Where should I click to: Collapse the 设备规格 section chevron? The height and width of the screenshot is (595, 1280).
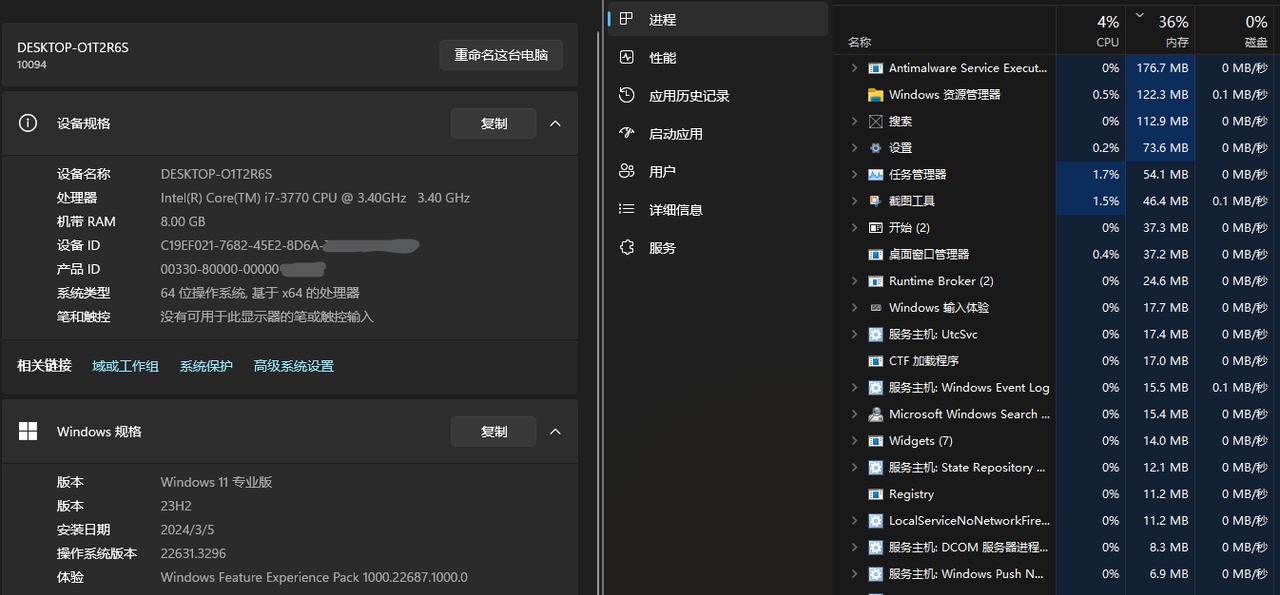pyautogui.click(x=556, y=123)
